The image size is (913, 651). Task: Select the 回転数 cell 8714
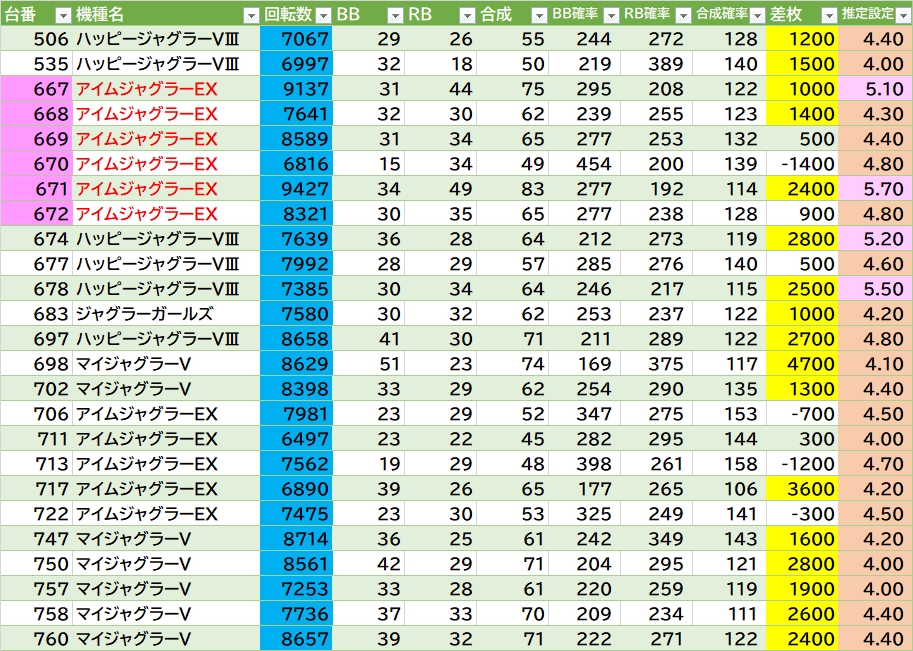click(x=296, y=539)
